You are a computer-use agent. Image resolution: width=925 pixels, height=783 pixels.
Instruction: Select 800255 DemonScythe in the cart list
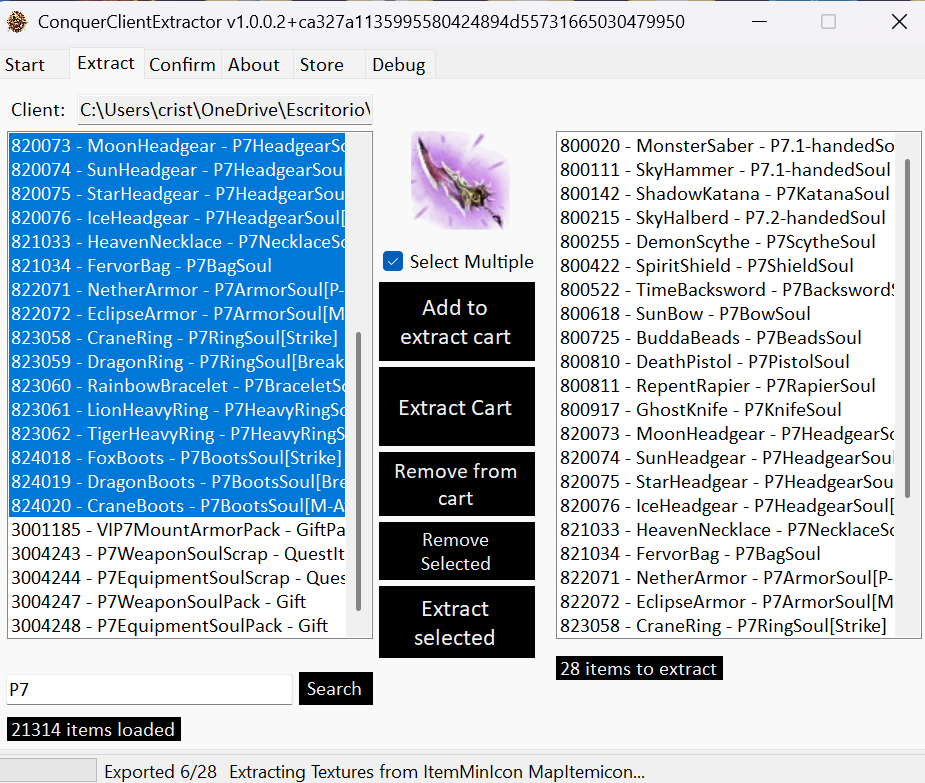pyautogui.click(x=726, y=242)
